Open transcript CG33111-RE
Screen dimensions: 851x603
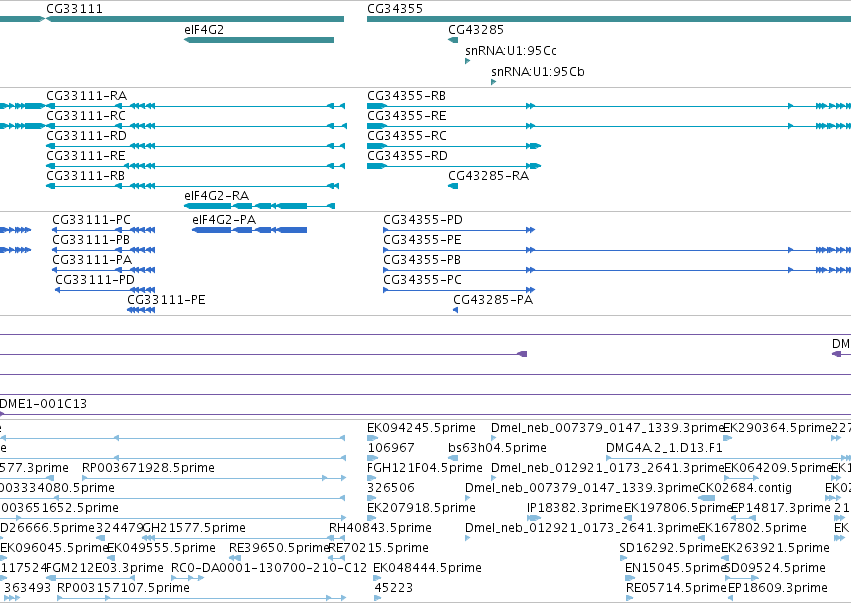195,166
